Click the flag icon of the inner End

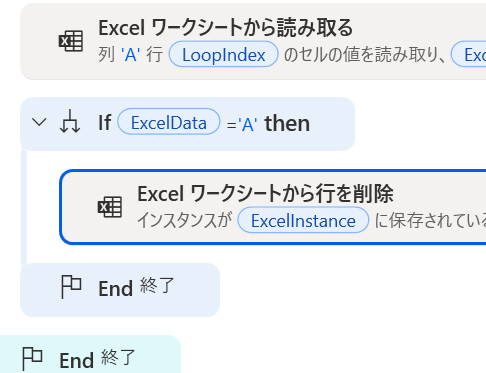pyautogui.click(x=71, y=286)
